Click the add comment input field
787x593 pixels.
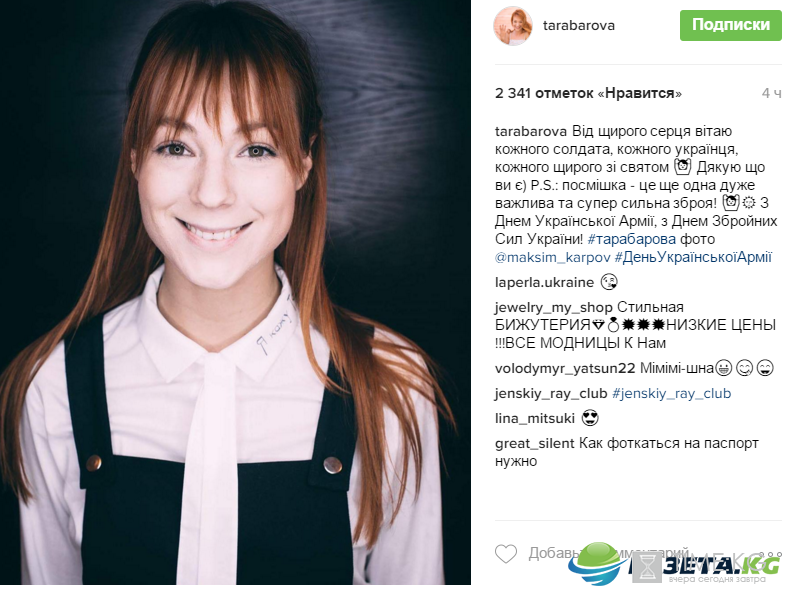608,553
